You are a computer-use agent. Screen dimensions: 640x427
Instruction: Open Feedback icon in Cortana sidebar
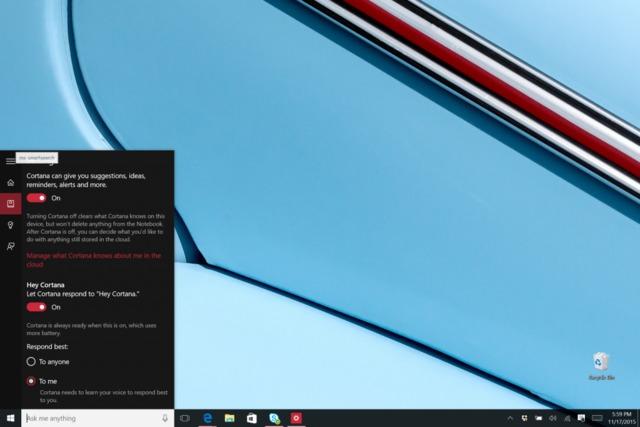pos(11,246)
